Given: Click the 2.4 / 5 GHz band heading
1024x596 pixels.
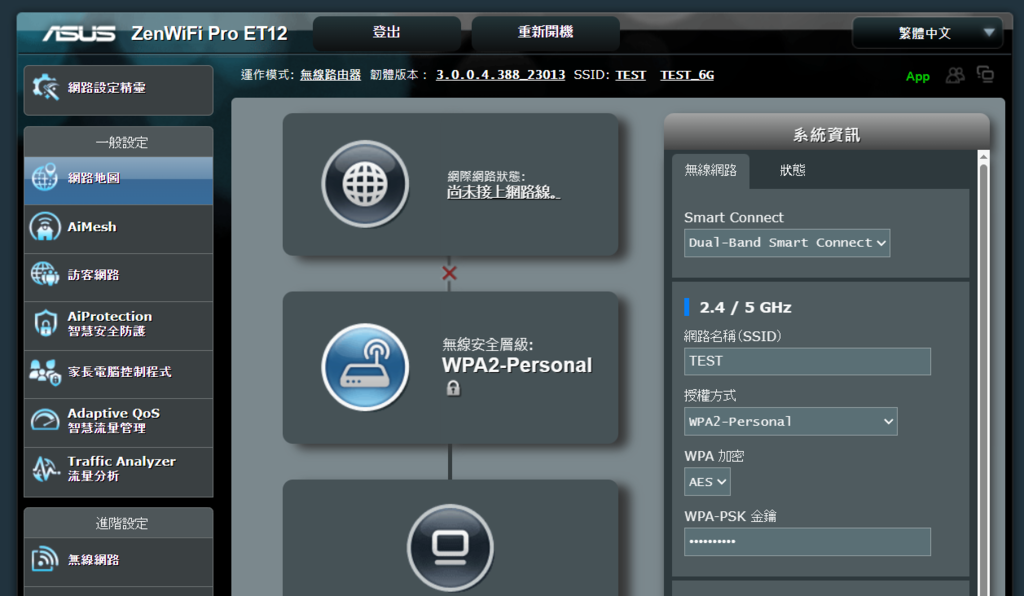Looking at the screenshot, I should click(x=745, y=307).
